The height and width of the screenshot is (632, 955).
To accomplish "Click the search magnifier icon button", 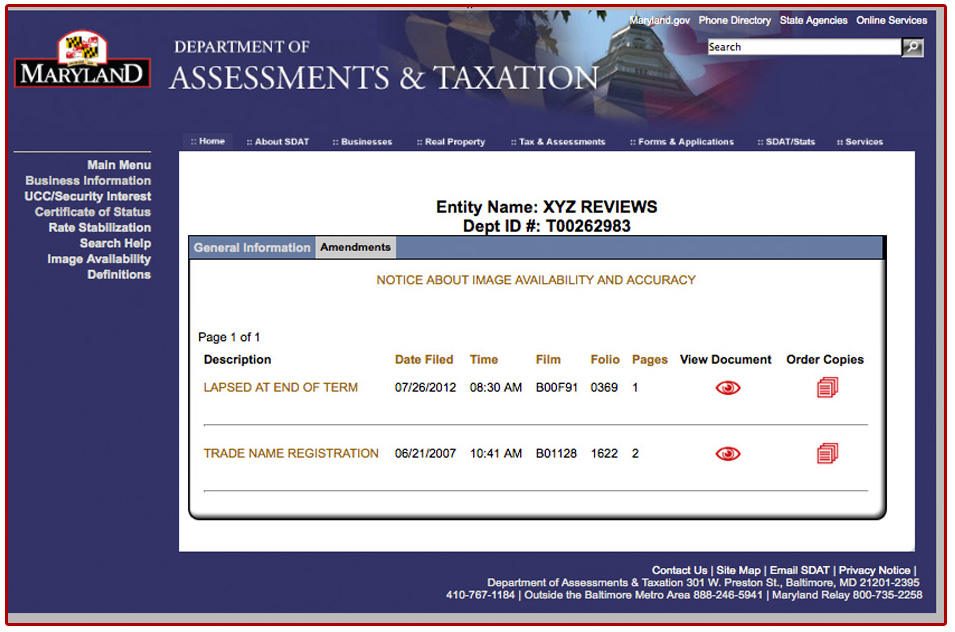I will click(x=912, y=47).
